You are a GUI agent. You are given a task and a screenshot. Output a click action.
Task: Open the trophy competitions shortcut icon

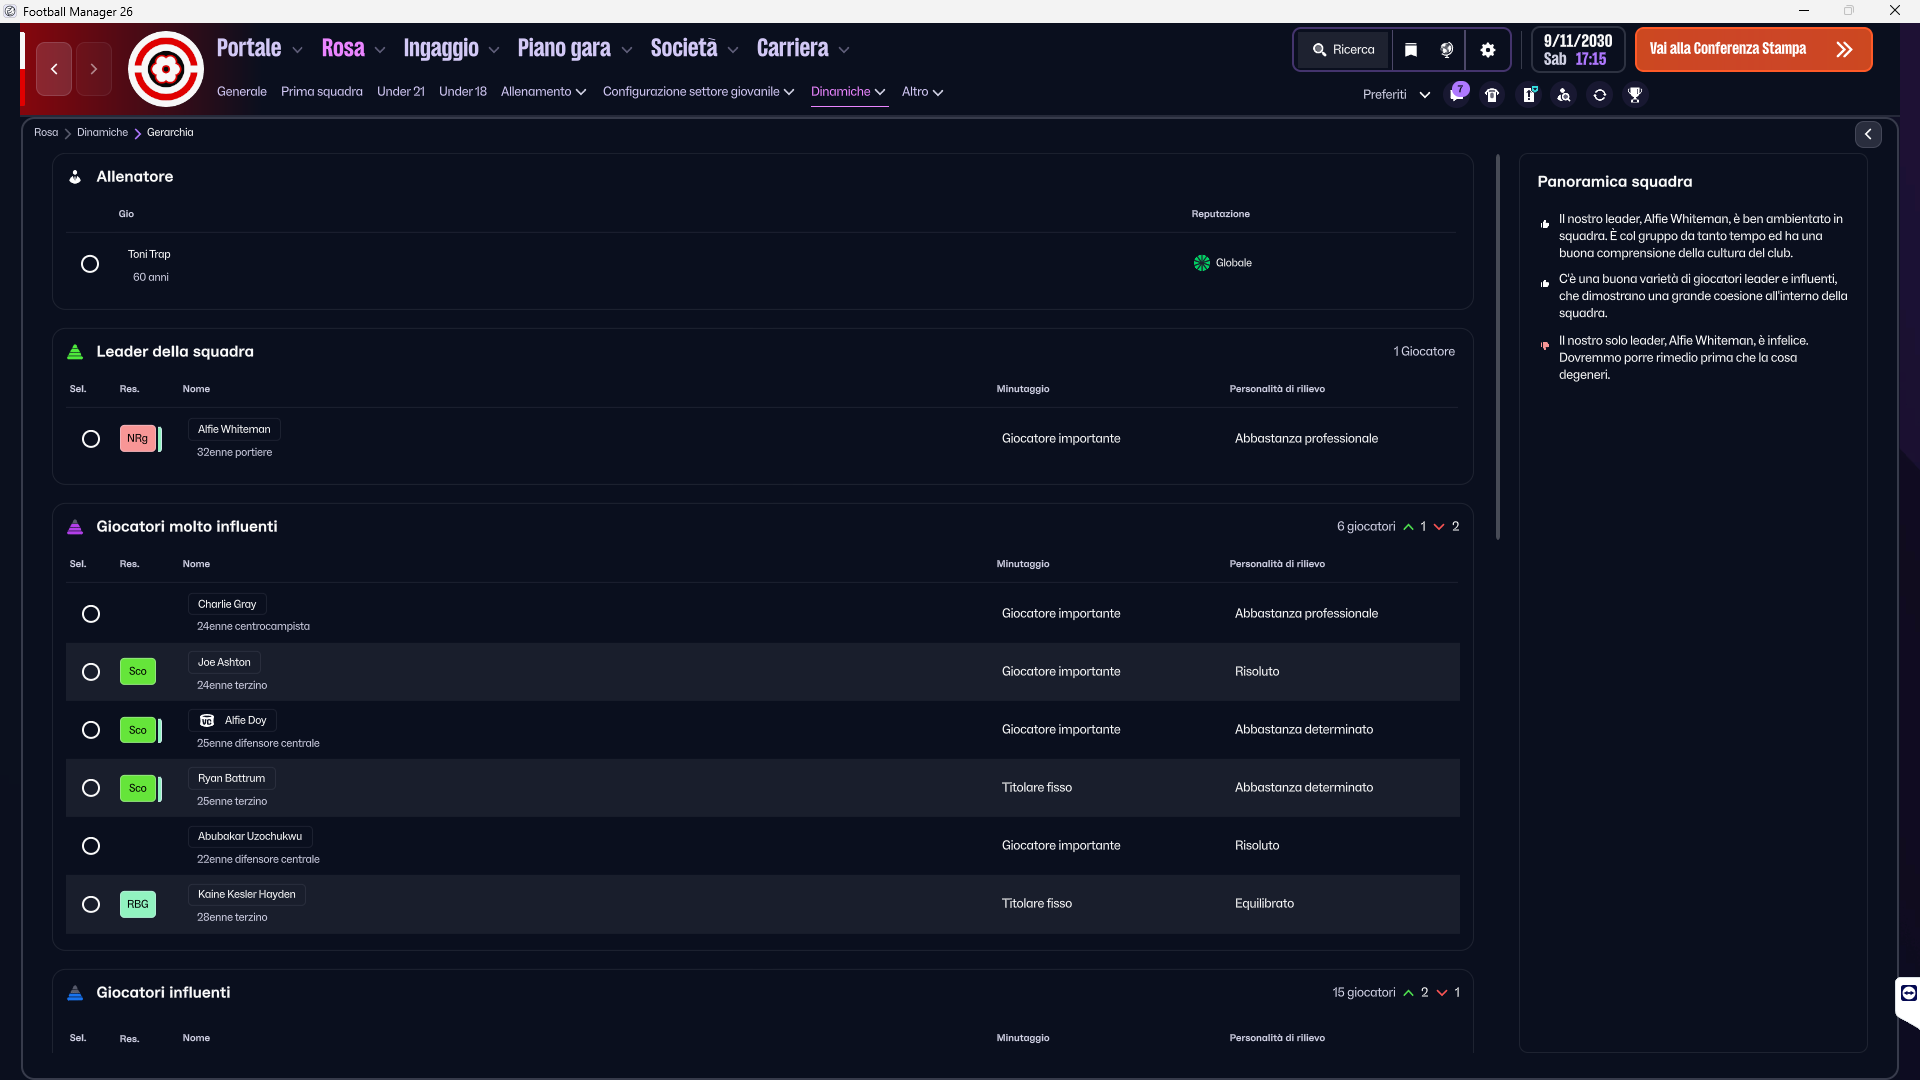(x=1635, y=95)
